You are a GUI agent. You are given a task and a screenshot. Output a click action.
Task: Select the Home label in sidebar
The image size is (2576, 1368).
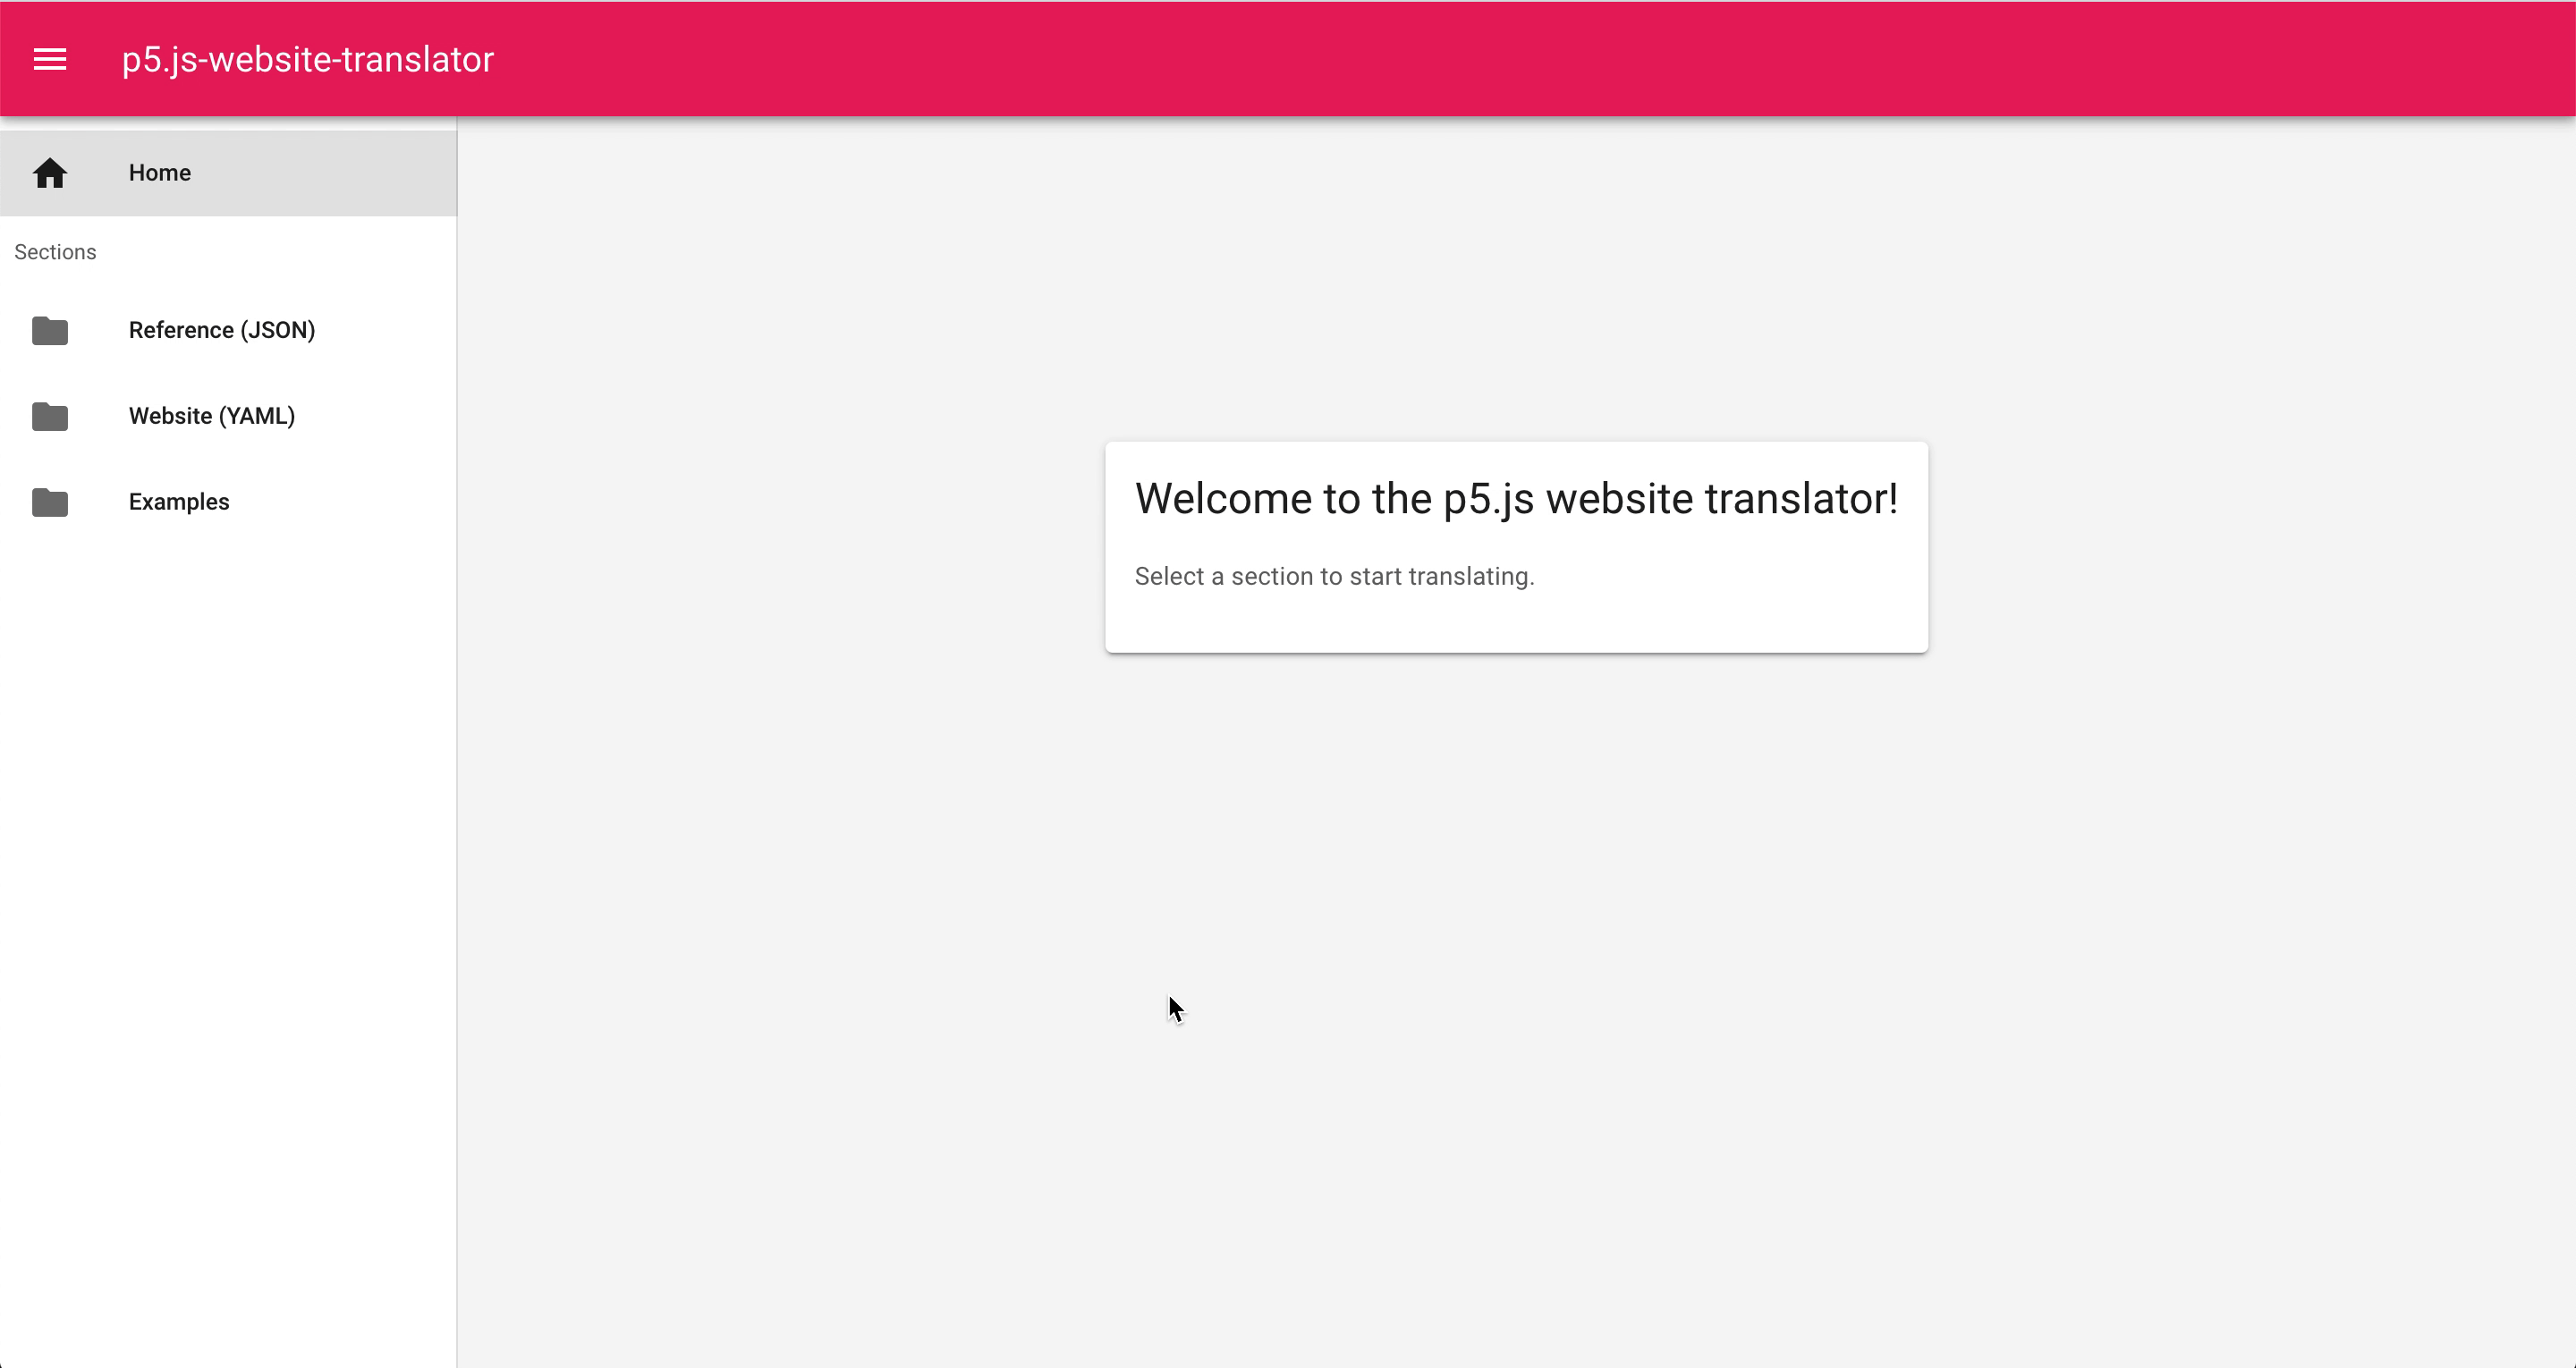(159, 173)
